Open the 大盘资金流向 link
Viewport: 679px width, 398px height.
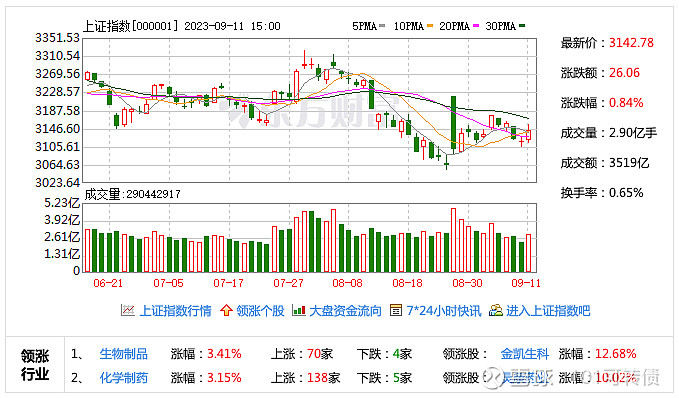click(345, 311)
